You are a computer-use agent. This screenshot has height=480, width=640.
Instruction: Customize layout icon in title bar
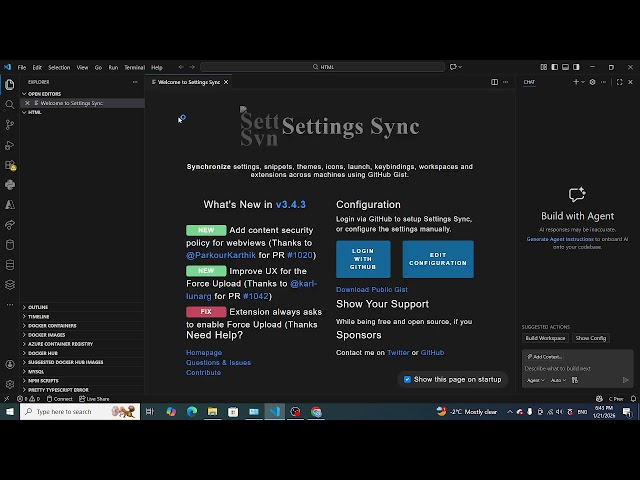click(x=544, y=67)
